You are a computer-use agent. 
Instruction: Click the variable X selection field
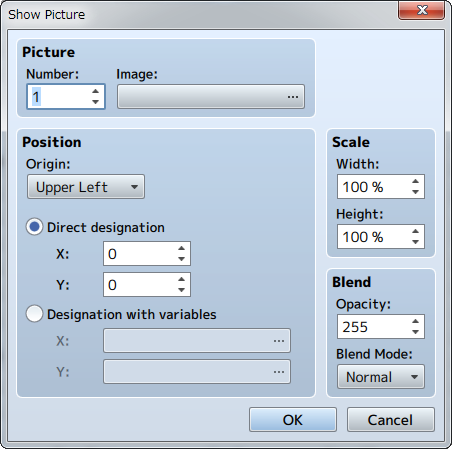(x=197, y=341)
